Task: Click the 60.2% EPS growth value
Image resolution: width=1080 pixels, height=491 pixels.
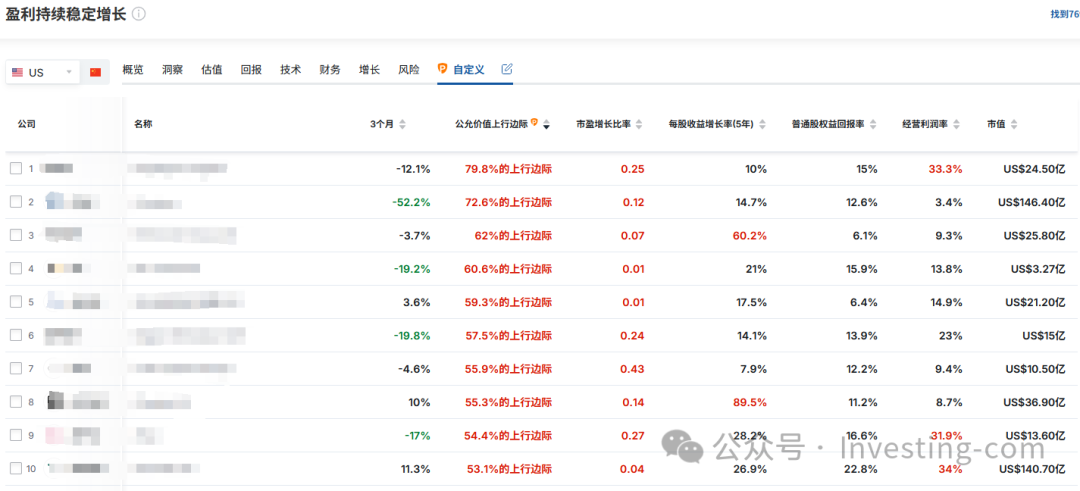Action: pos(751,236)
